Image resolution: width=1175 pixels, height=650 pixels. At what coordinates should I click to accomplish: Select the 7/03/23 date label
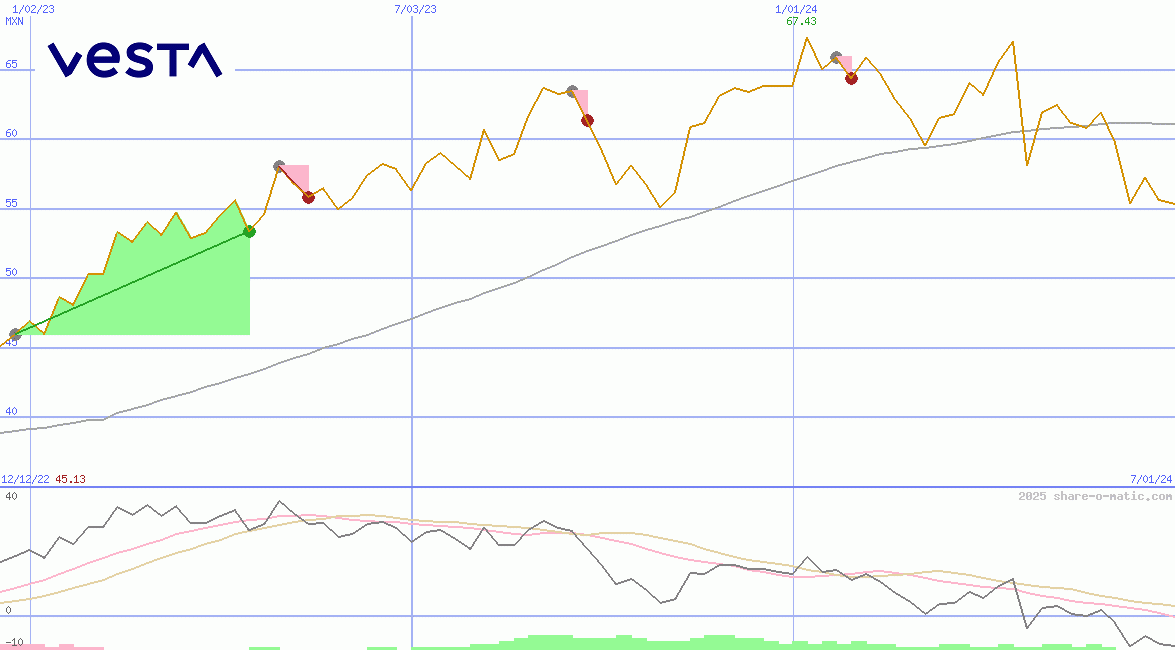pos(415,9)
